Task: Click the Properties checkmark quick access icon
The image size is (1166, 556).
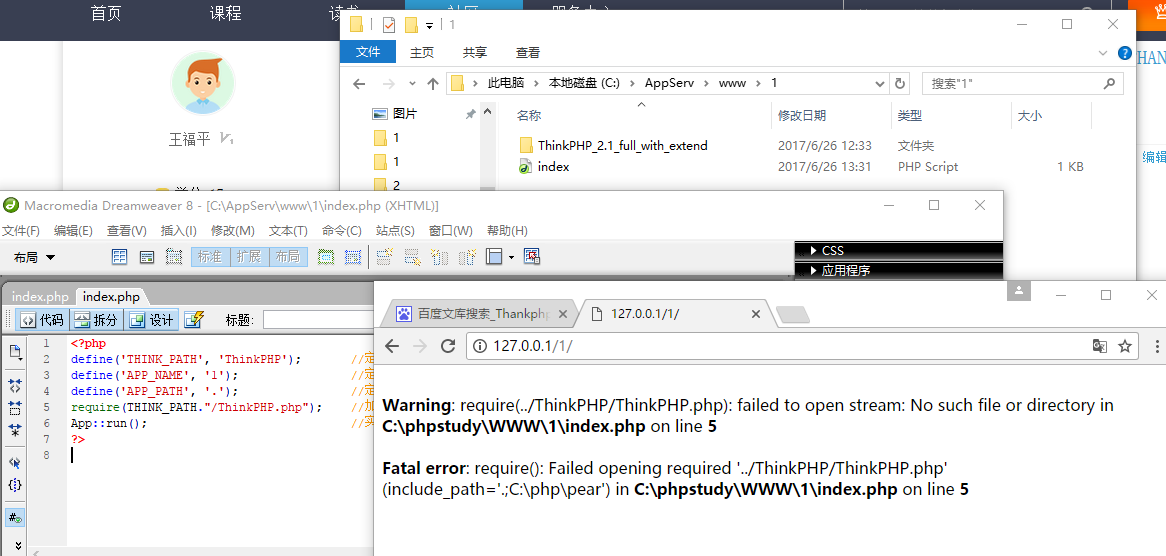Action: [389, 25]
